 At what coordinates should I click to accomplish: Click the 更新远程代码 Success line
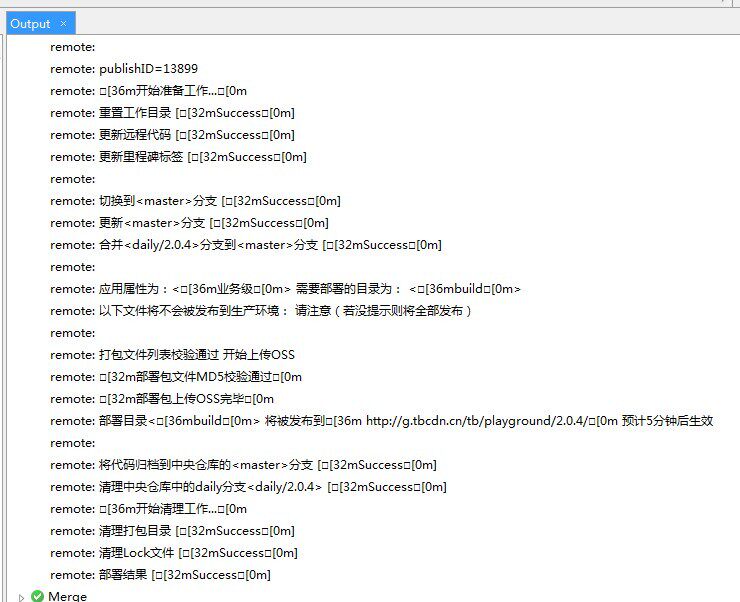pos(172,135)
